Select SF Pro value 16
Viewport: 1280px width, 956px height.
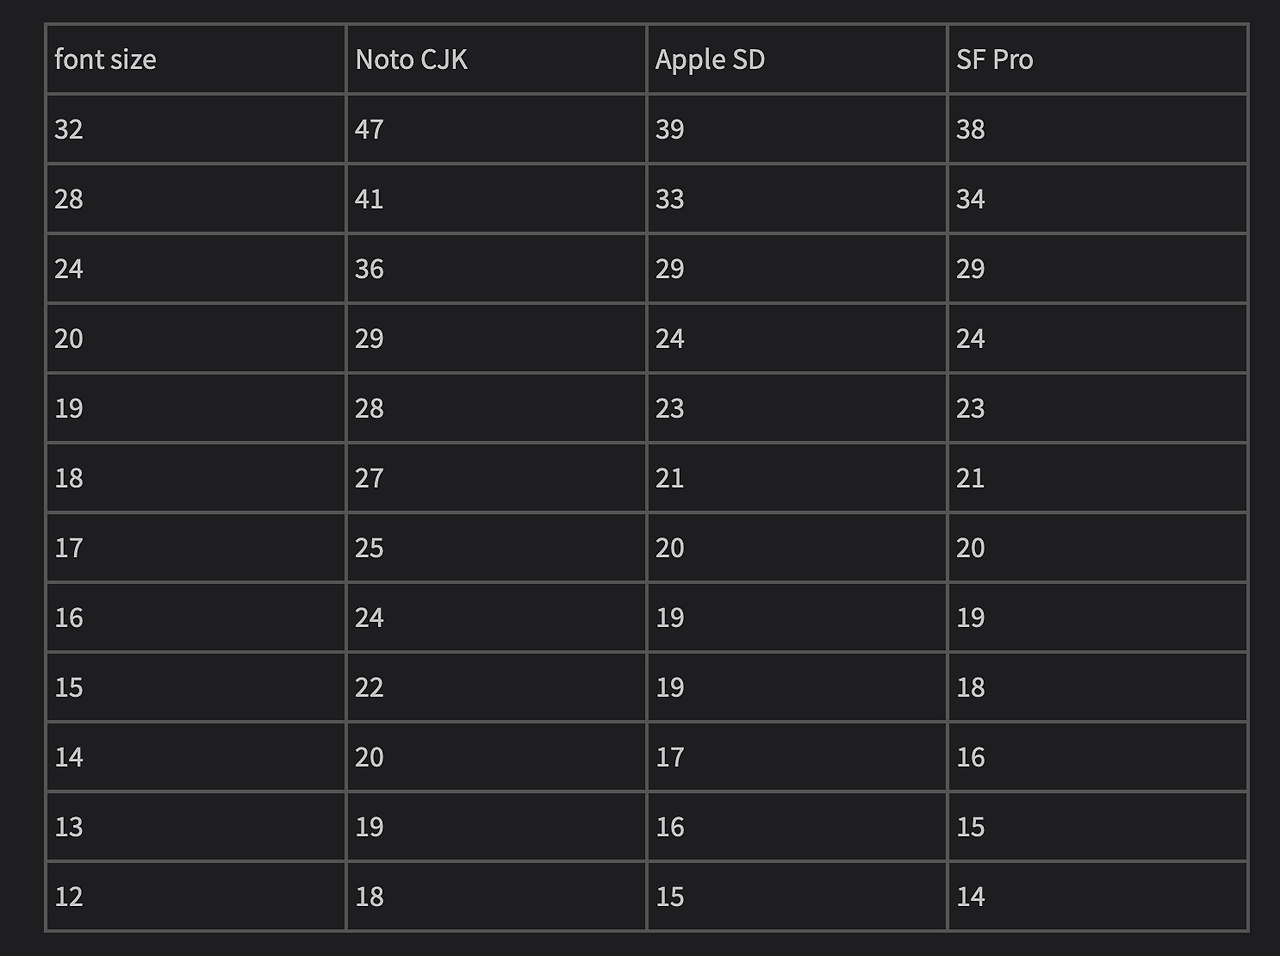1098,757
